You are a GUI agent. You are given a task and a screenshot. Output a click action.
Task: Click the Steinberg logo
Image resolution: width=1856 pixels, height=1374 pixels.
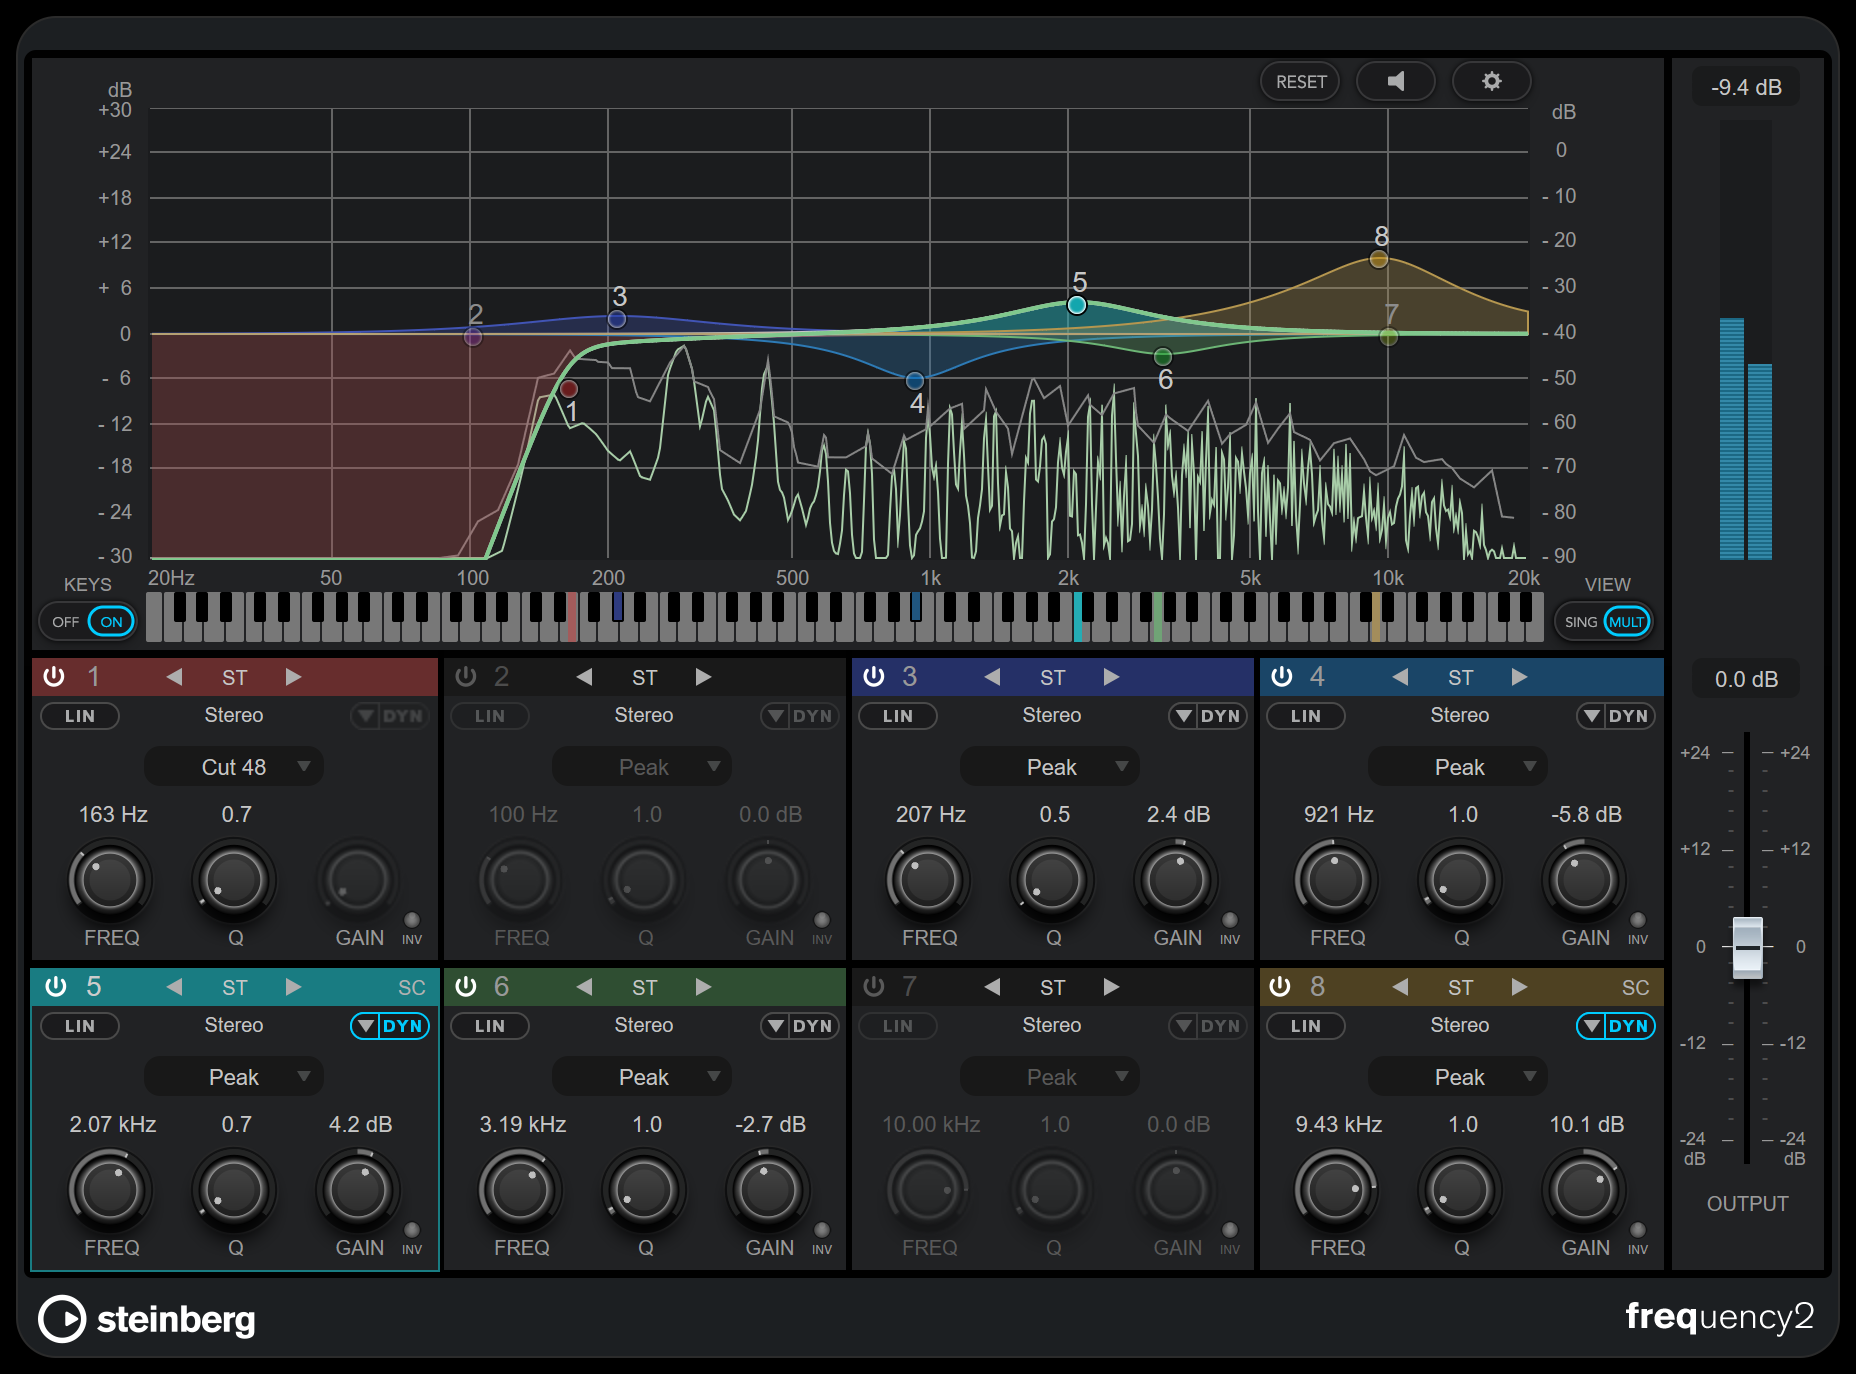(x=147, y=1319)
